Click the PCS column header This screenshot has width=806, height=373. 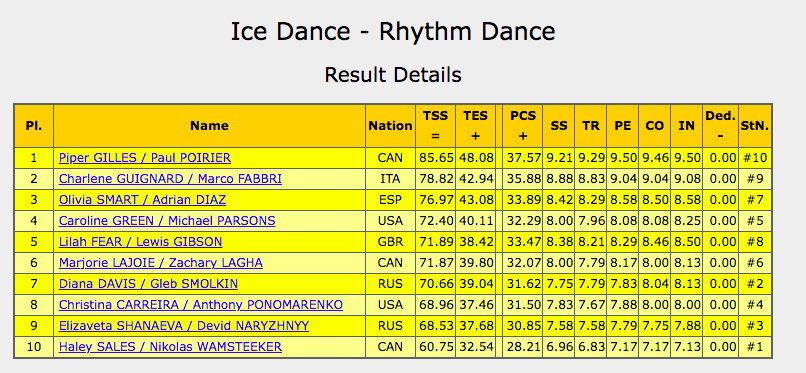(x=523, y=126)
